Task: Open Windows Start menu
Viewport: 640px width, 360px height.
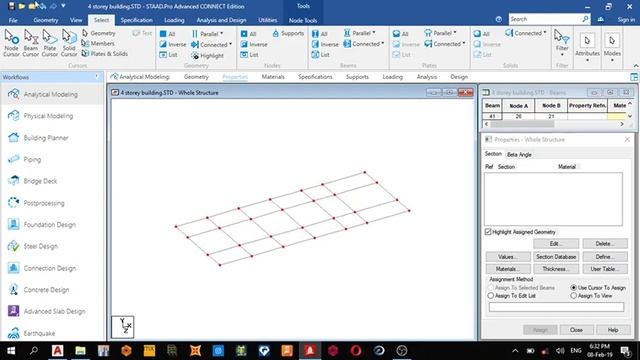Action: click(11, 351)
